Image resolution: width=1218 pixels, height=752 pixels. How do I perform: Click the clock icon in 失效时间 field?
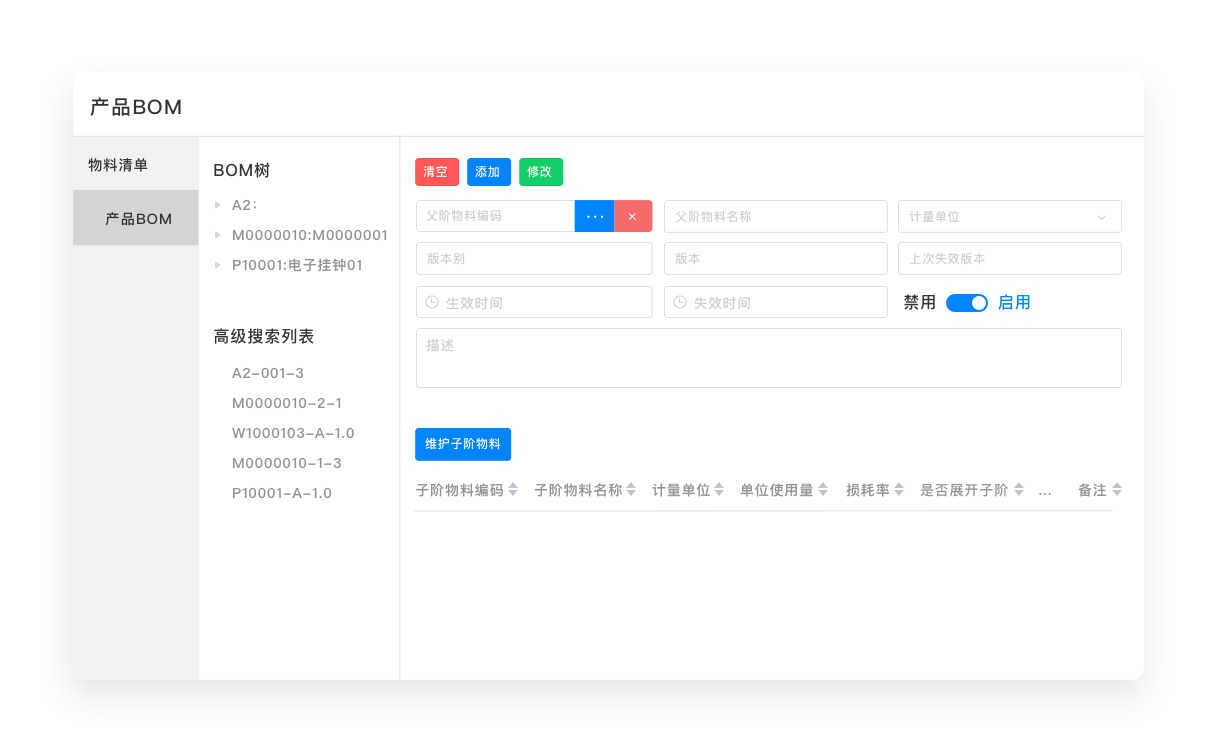point(680,302)
